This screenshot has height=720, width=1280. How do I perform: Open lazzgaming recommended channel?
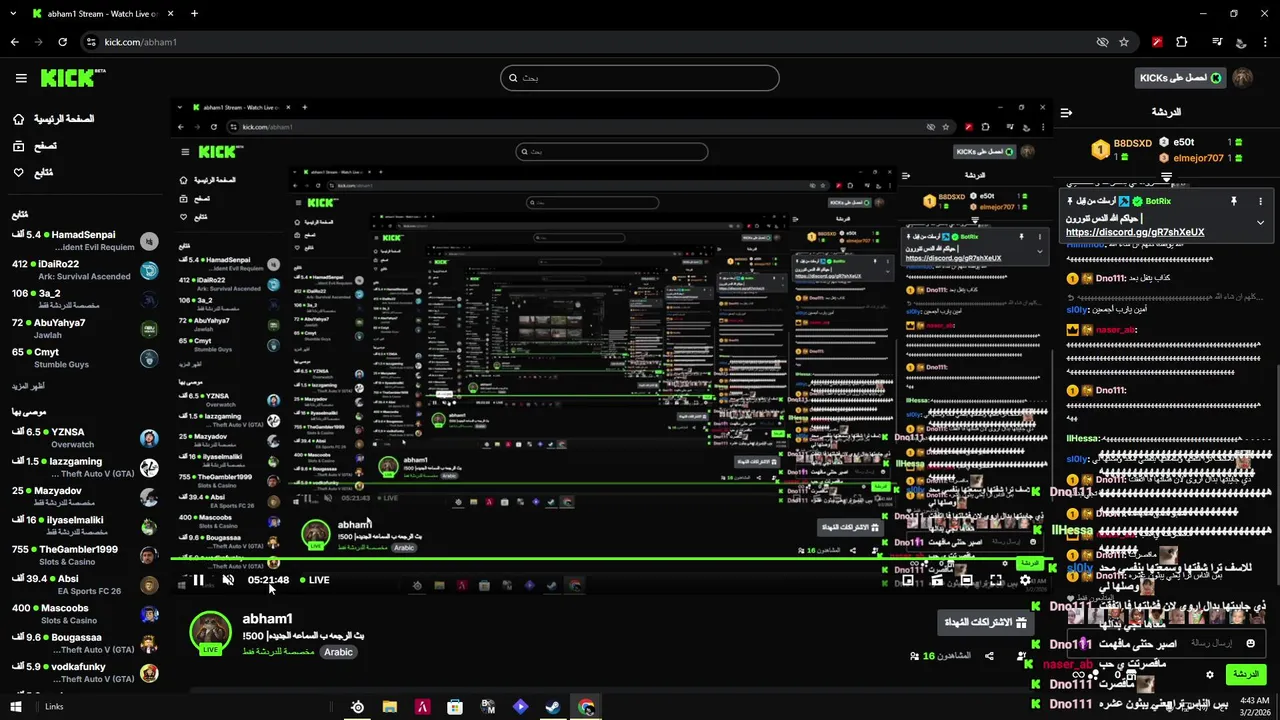85,467
